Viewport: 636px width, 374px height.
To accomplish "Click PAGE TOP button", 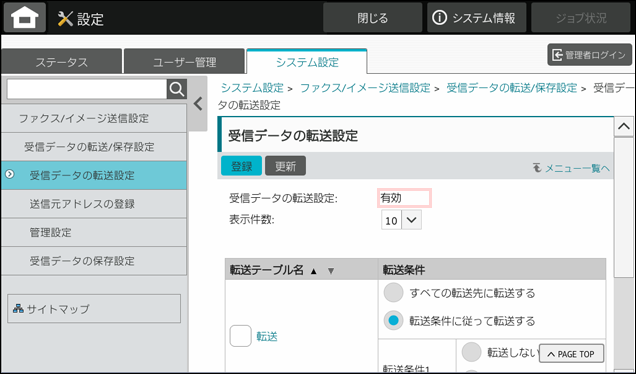I will (571, 354).
